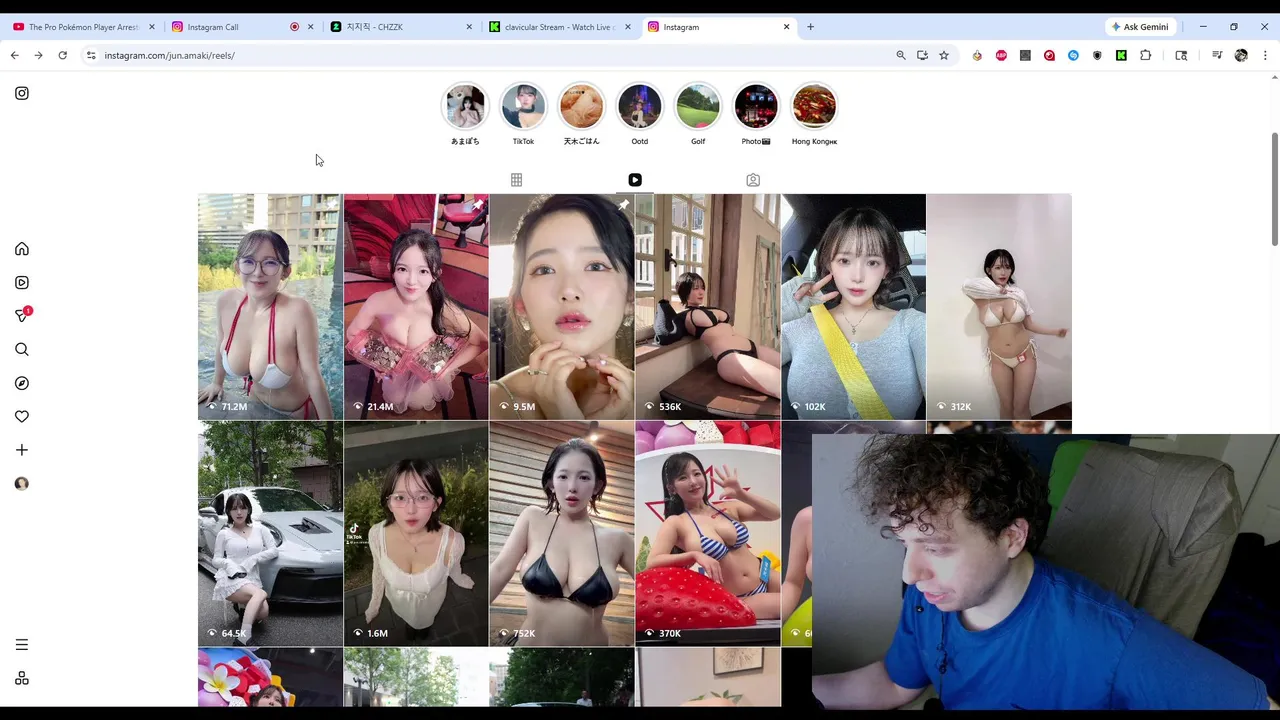Switch to the Tagged photos tab
This screenshot has width=1280, height=720.
click(753, 180)
